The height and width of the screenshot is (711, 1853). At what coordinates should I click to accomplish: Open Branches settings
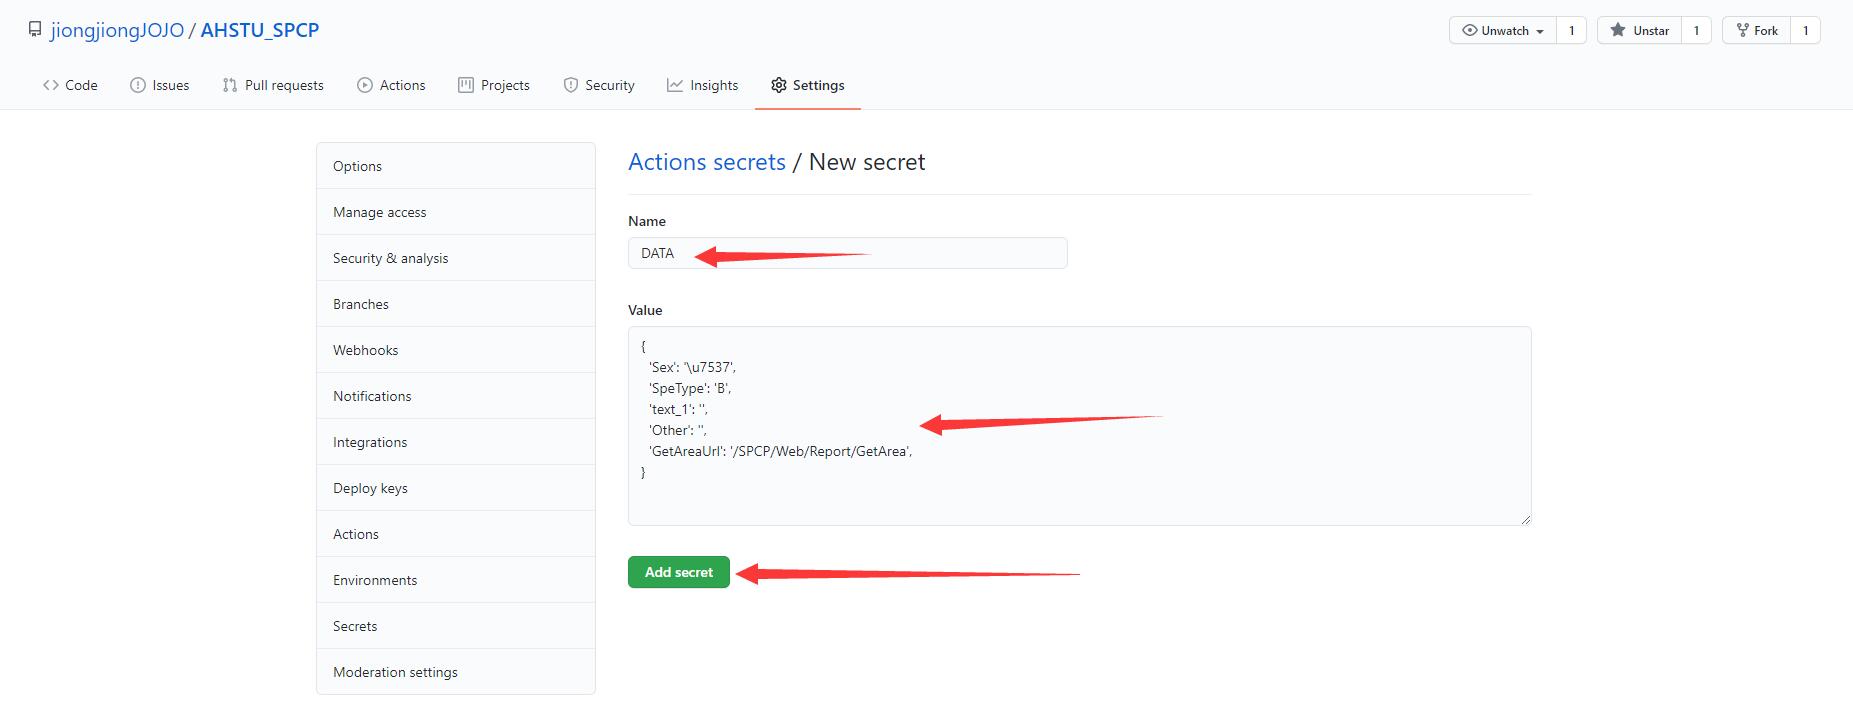[456, 304]
